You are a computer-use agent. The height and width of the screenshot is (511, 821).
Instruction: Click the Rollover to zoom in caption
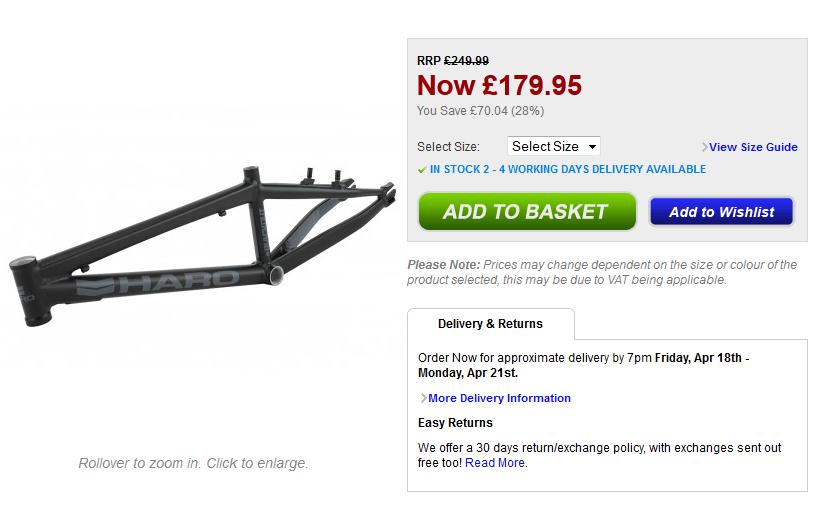point(193,463)
